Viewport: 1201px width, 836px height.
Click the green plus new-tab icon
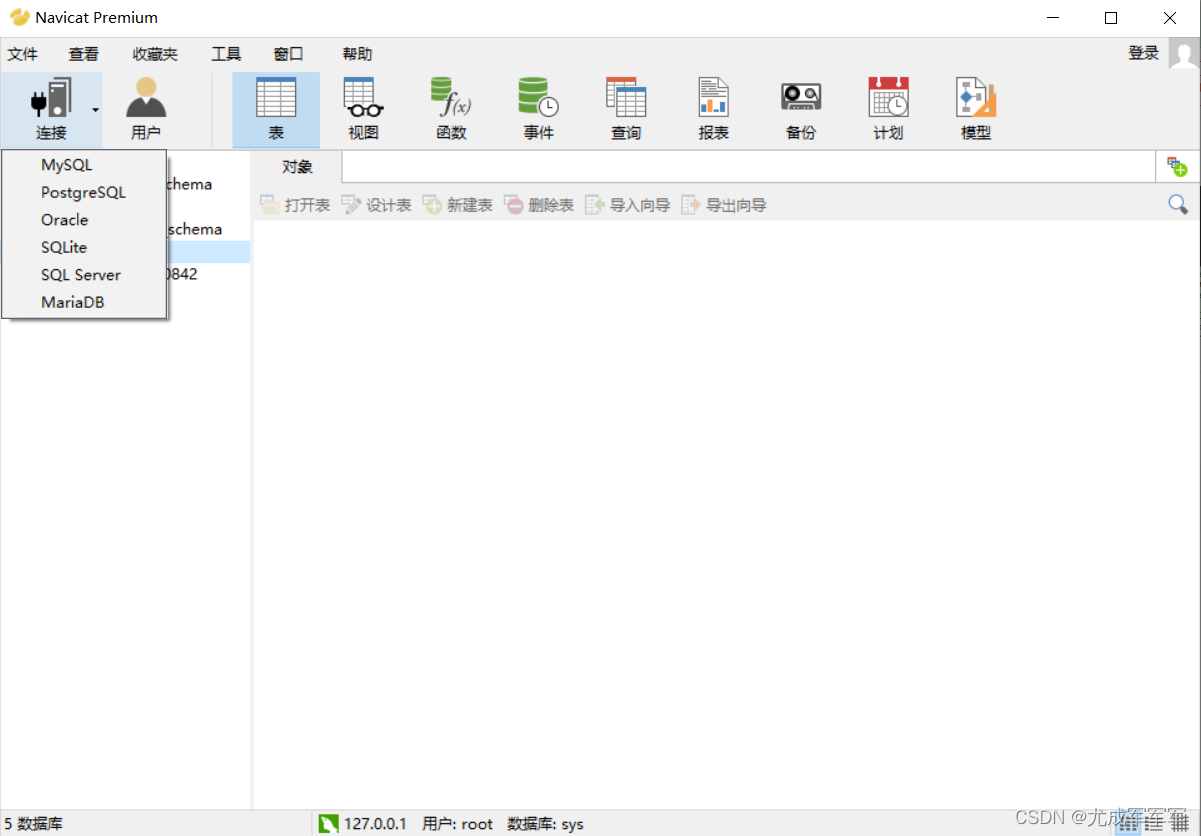(1177, 167)
